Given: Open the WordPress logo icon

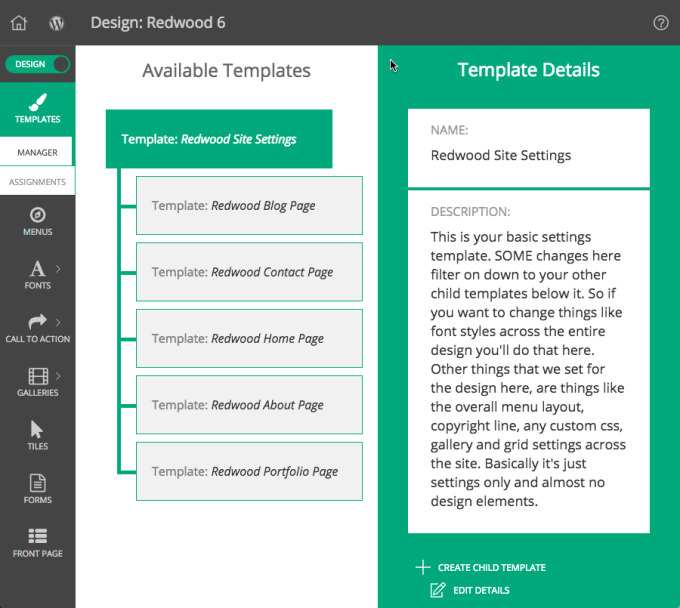Looking at the screenshot, I should click(x=56, y=23).
